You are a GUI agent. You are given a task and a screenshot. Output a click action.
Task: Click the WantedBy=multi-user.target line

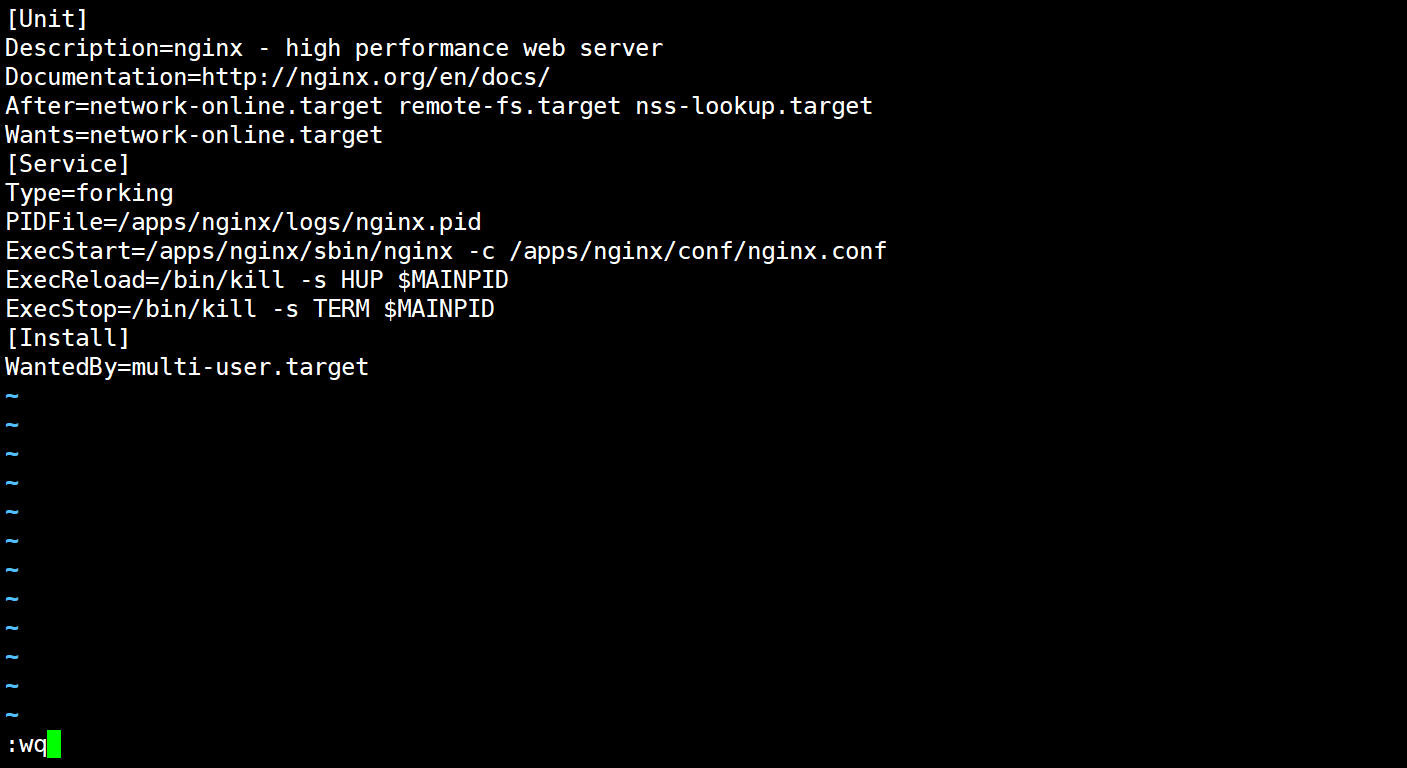click(187, 367)
